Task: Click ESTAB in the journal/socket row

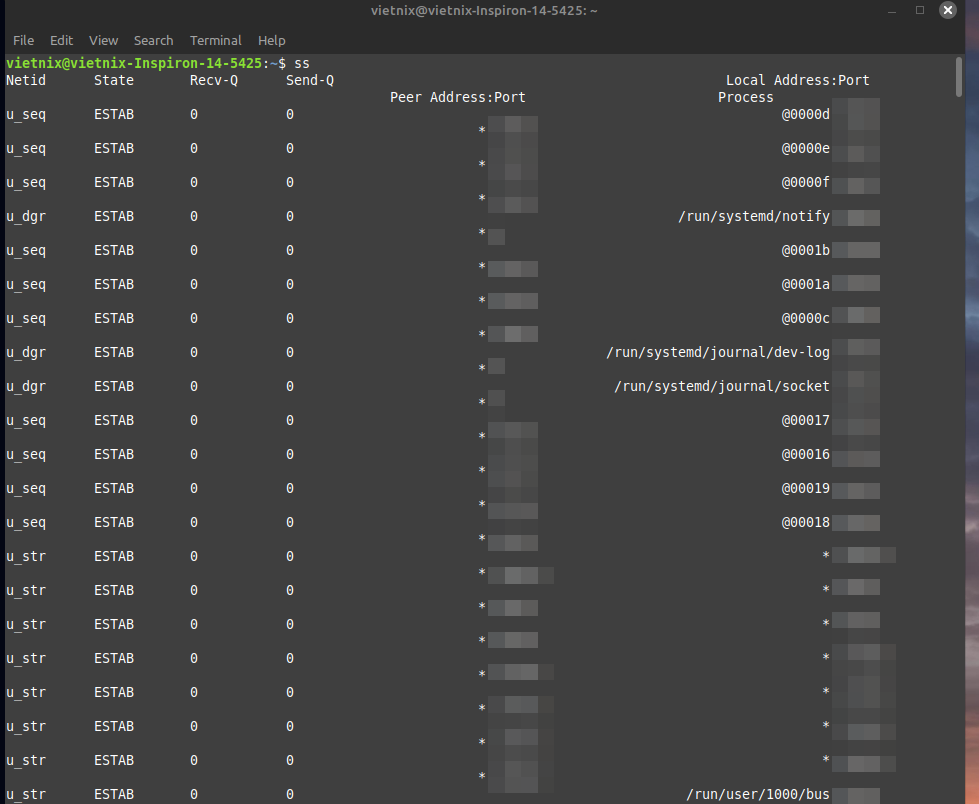Action: tap(114, 386)
